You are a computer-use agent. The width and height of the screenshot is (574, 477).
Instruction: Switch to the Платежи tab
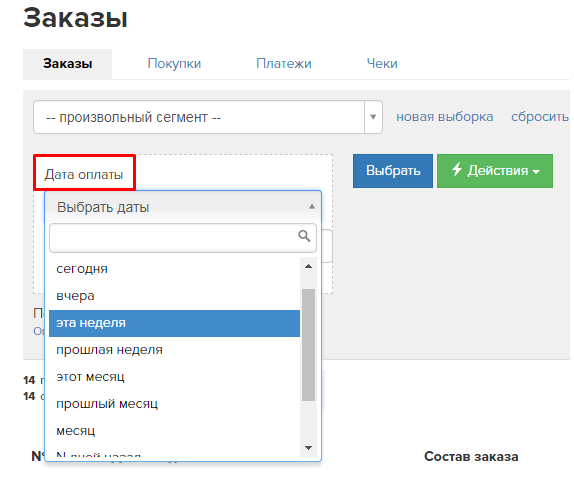[284, 64]
